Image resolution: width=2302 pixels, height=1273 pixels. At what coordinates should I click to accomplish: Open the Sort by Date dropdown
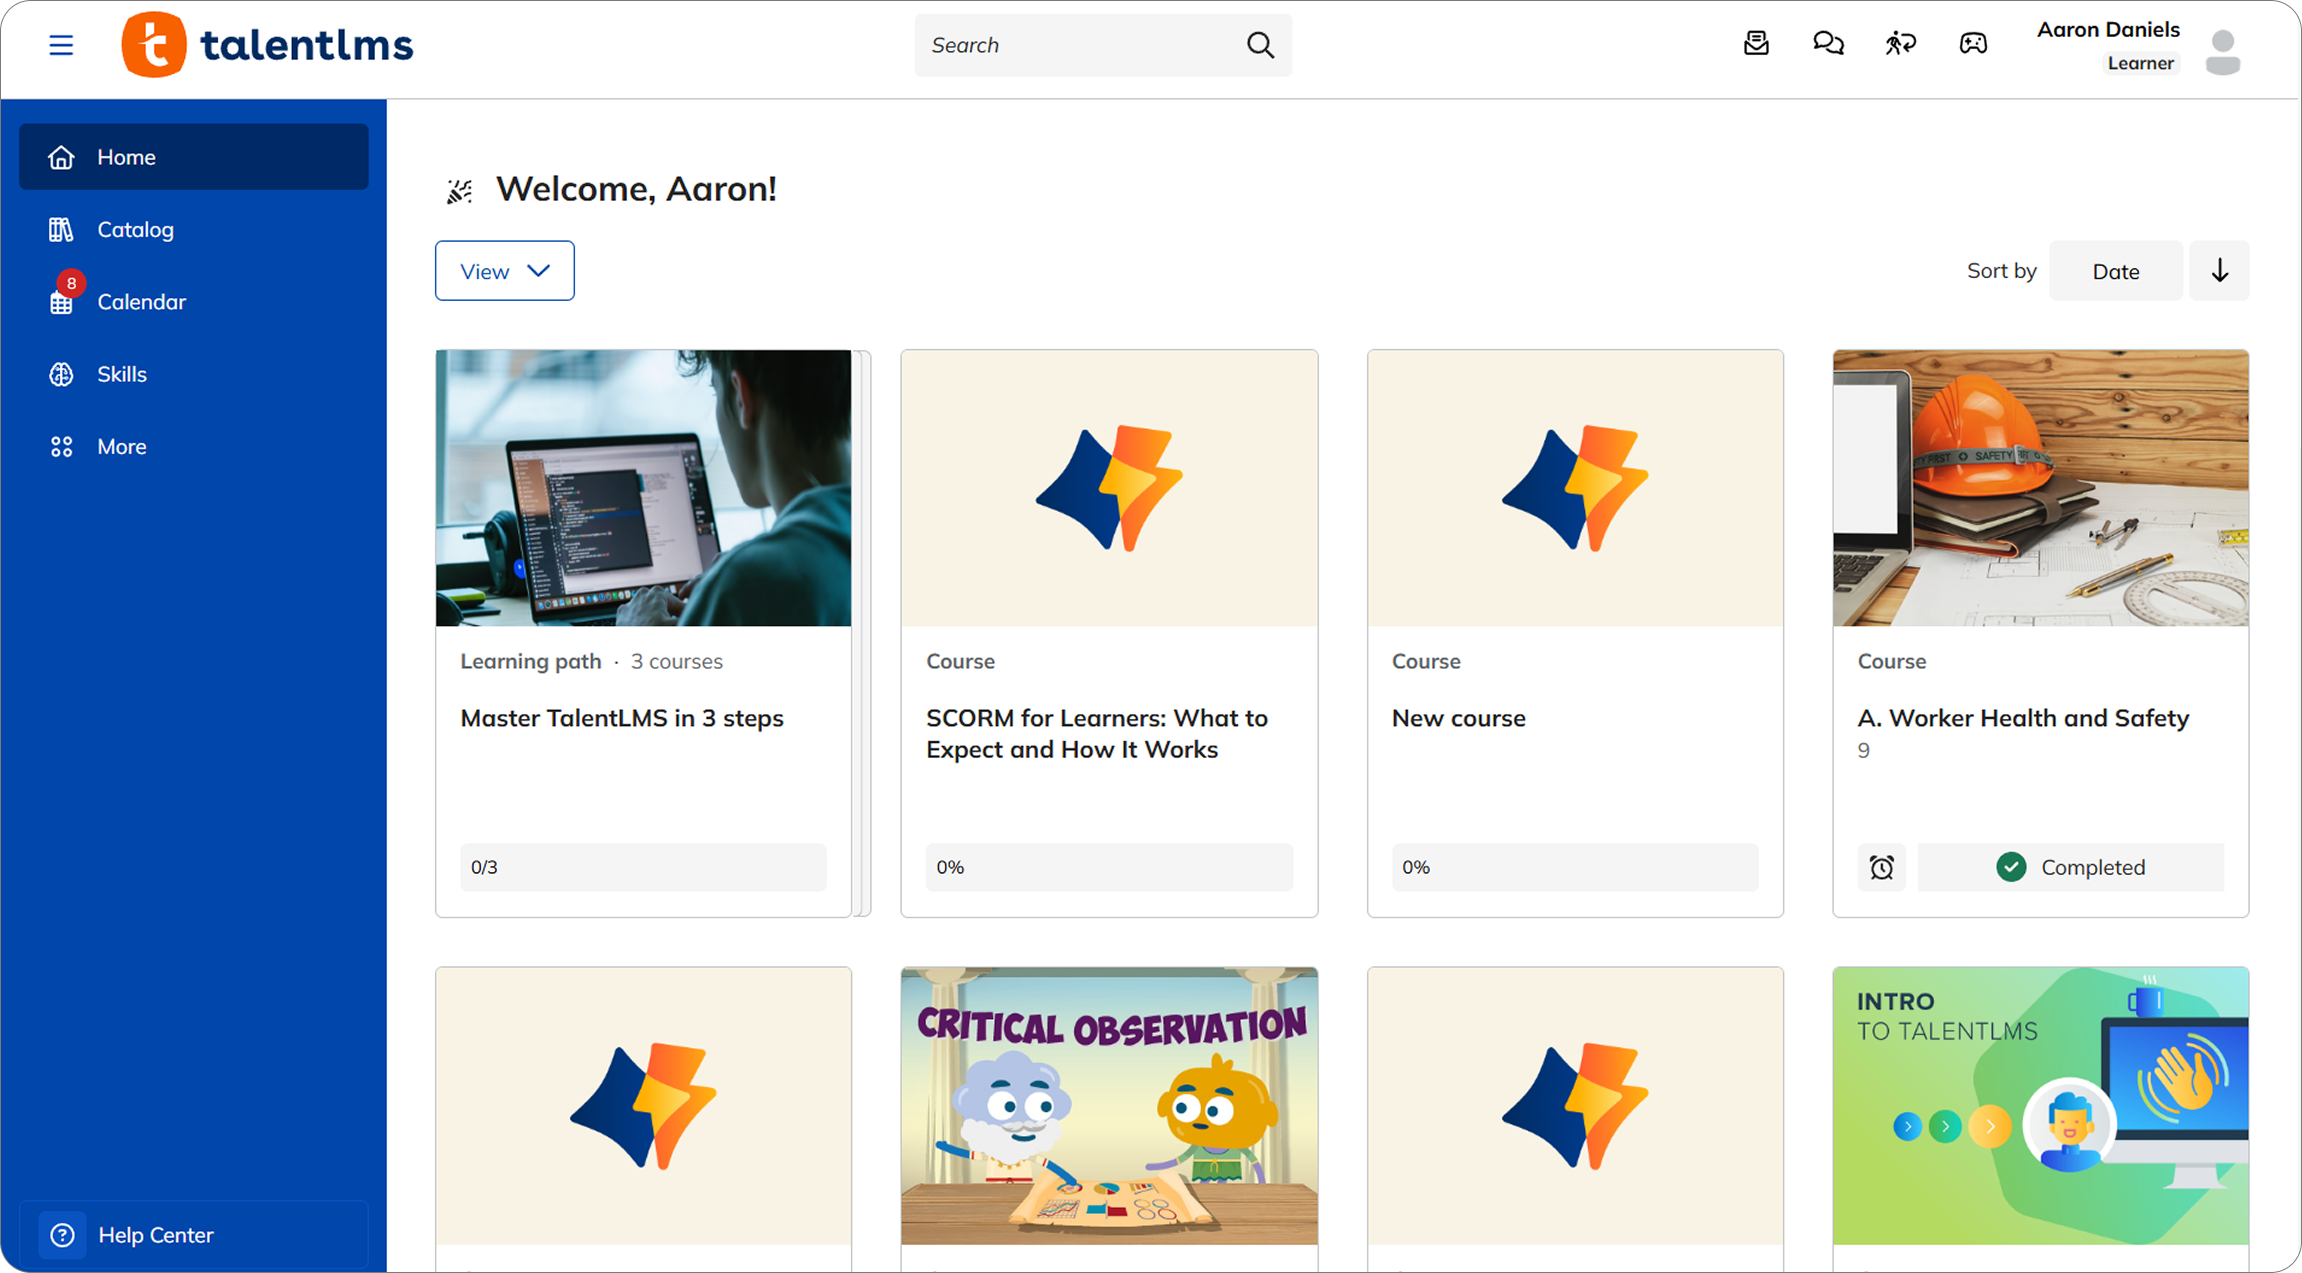pyautogui.click(x=2116, y=271)
